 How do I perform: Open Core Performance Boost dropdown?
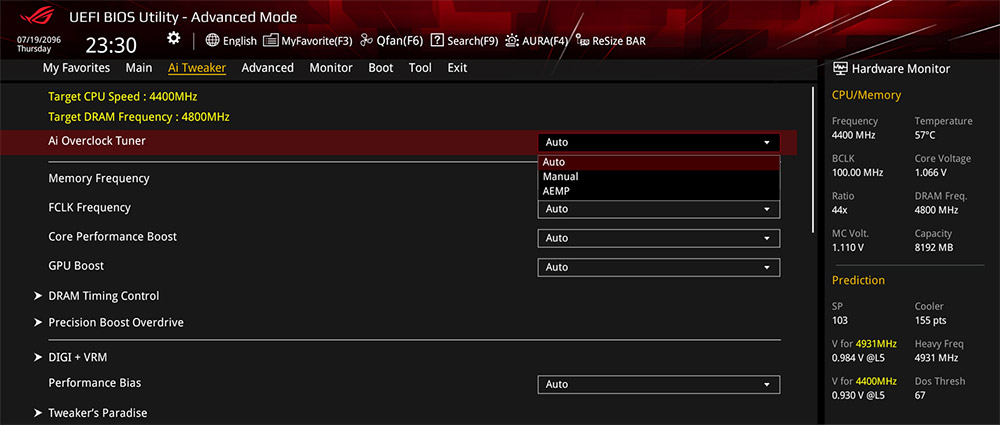pos(658,238)
